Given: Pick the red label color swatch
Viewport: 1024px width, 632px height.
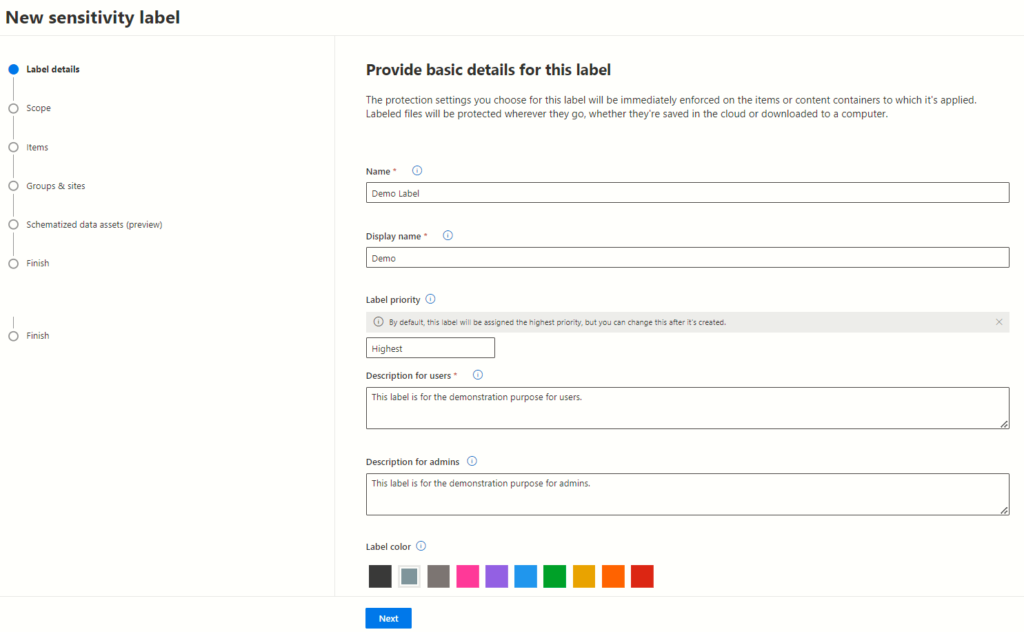Looking at the screenshot, I should tap(642, 576).
